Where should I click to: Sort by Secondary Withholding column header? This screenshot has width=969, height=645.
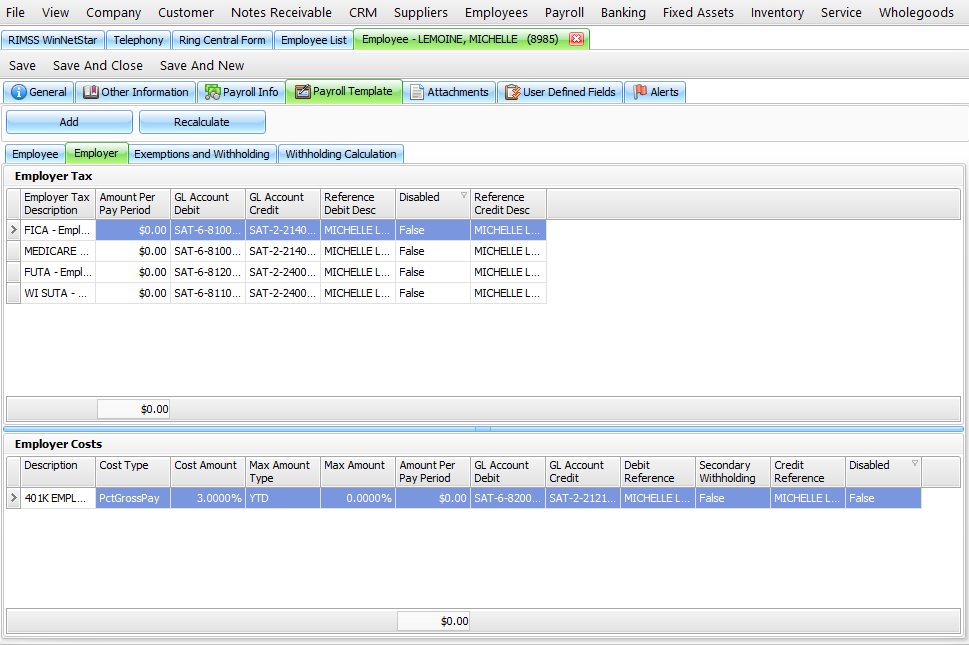tap(733, 471)
